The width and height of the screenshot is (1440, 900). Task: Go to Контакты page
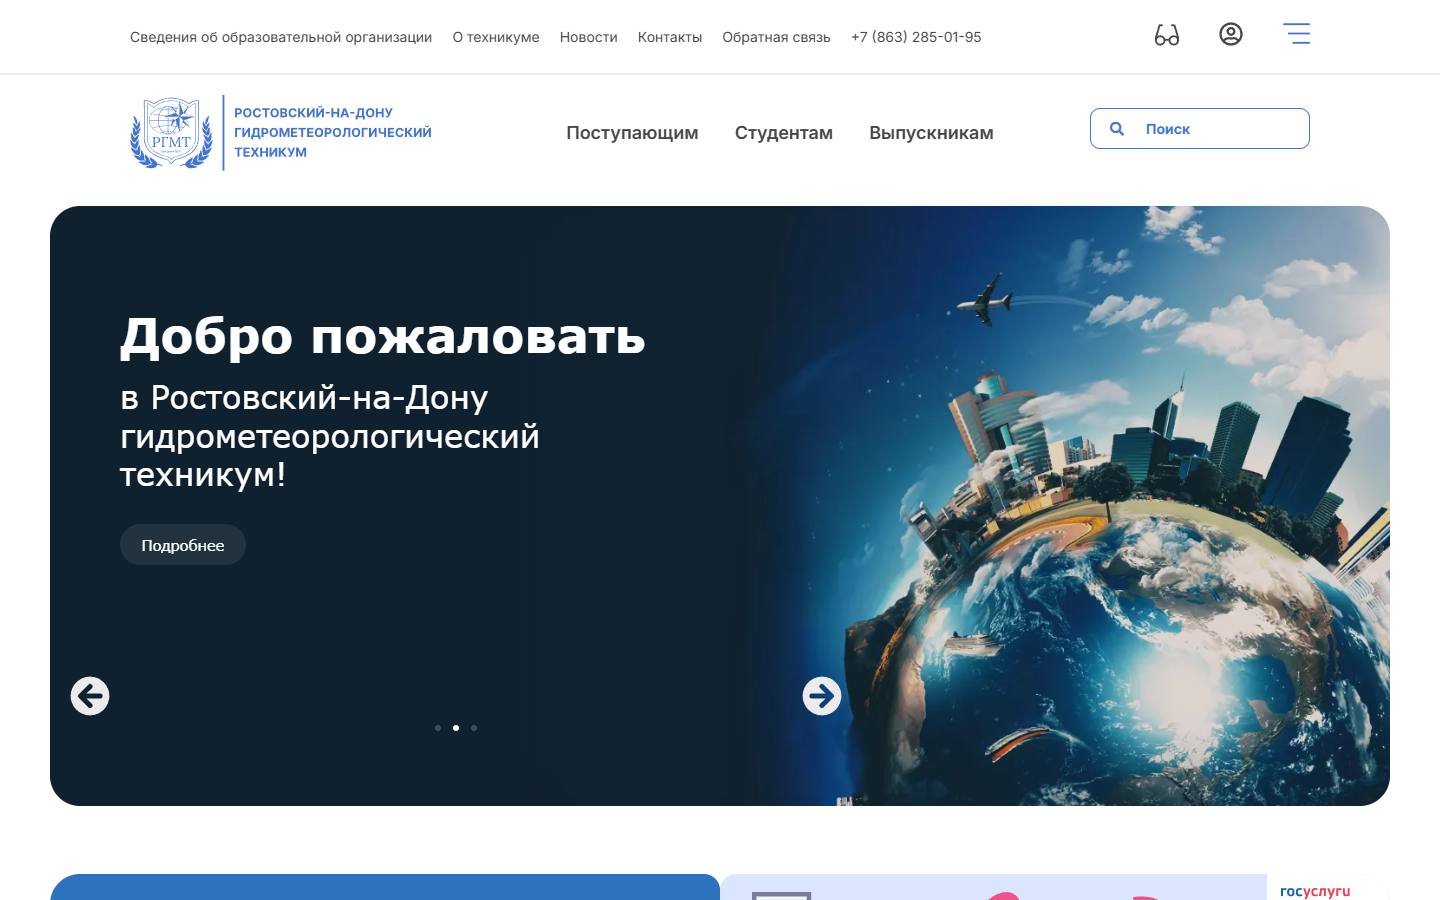click(x=670, y=37)
